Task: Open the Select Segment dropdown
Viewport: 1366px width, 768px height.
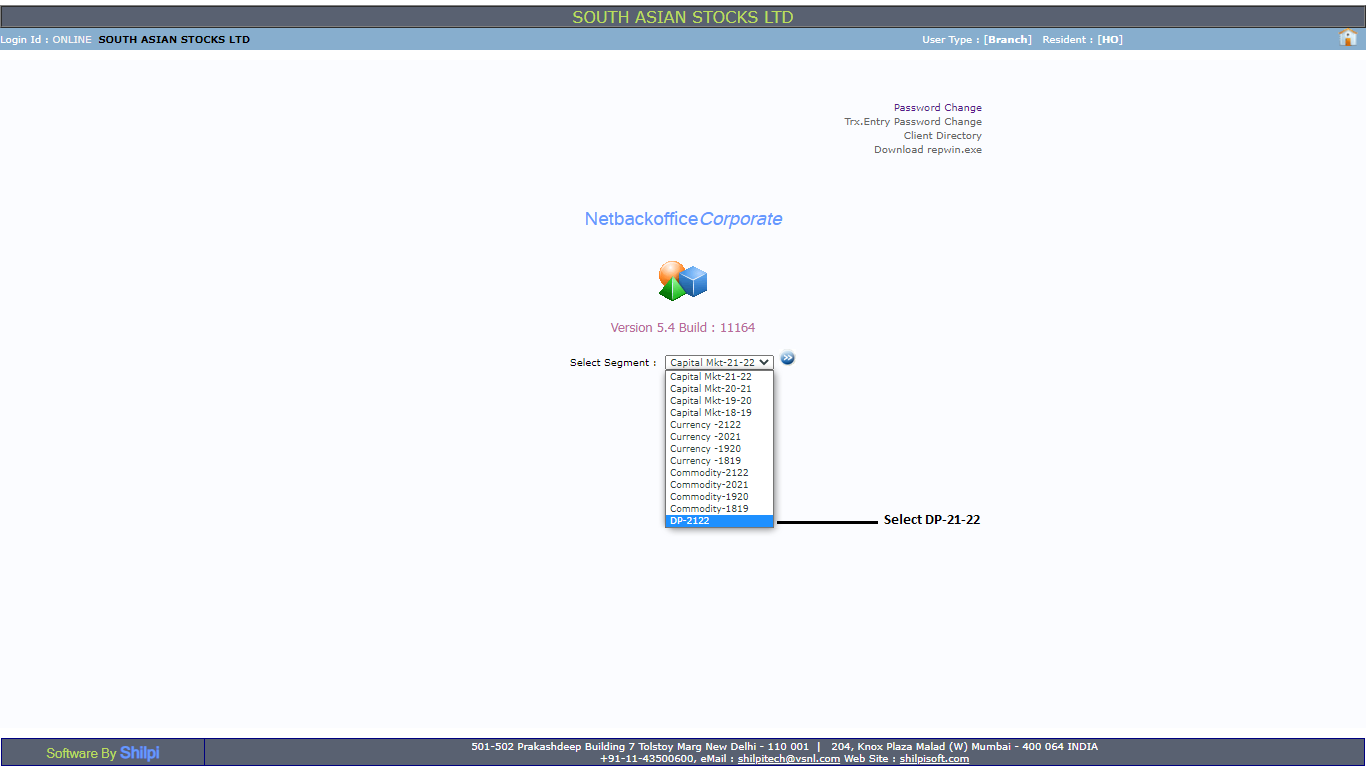Action: (x=719, y=363)
